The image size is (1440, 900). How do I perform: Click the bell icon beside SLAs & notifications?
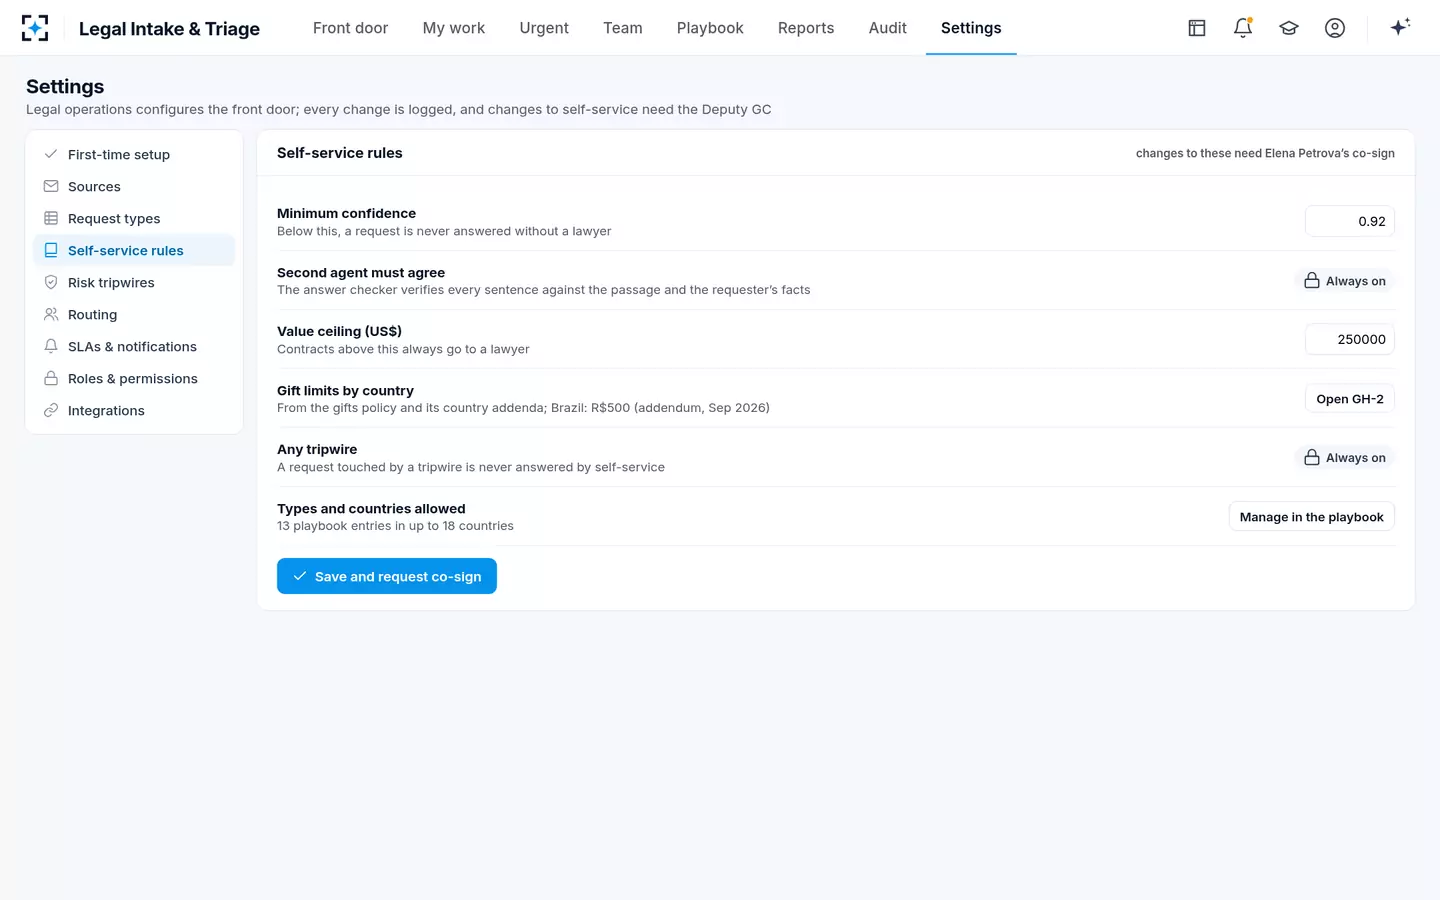point(51,346)
